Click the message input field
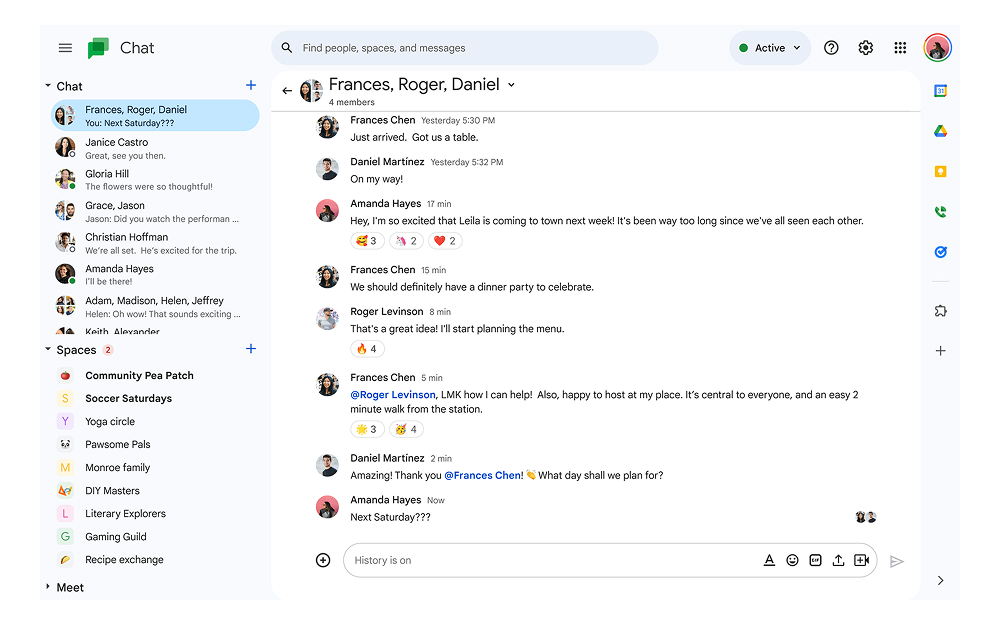1000x627 pixels. tap(550, 560)
